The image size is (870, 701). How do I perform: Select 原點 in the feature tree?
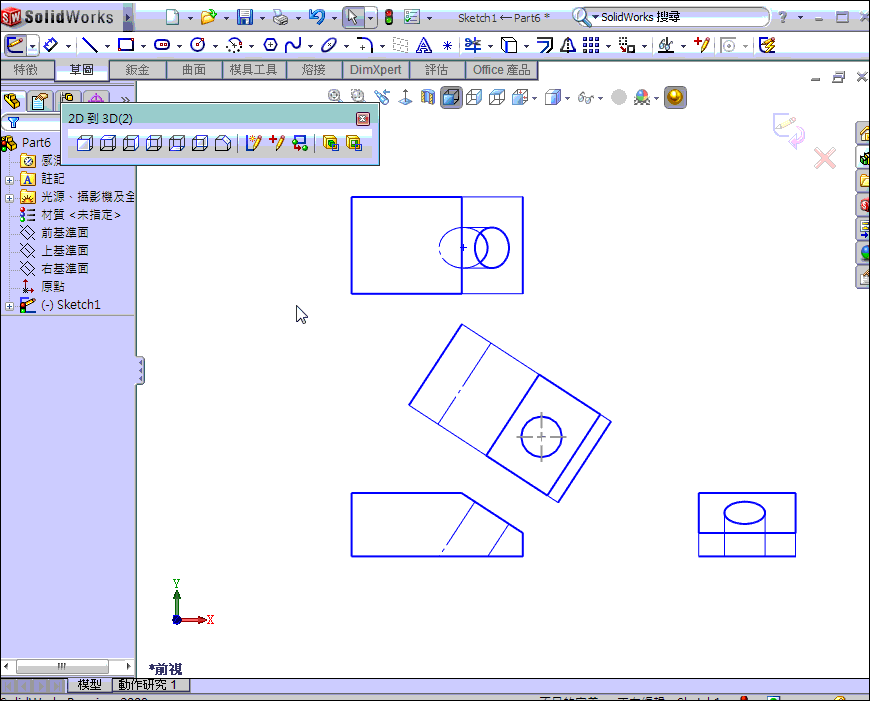[53, 287]
